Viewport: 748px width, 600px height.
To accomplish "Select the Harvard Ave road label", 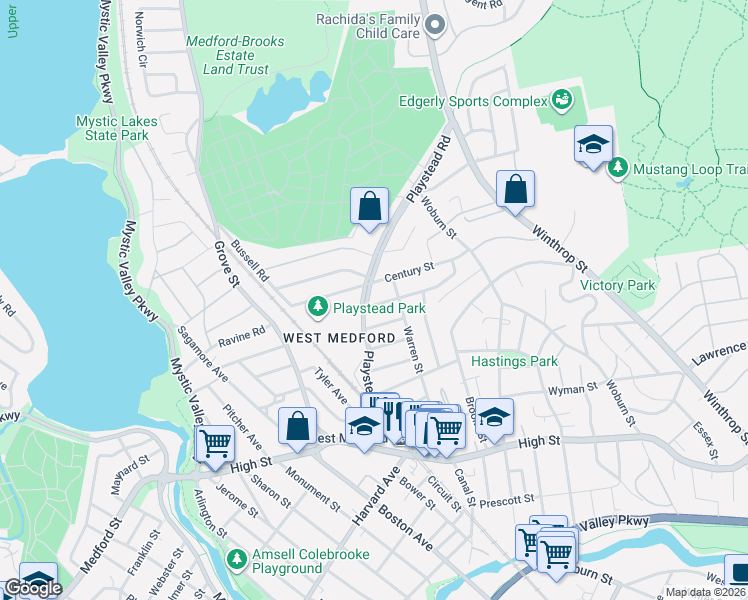I will pyautogui.click(x=376, y=496).
